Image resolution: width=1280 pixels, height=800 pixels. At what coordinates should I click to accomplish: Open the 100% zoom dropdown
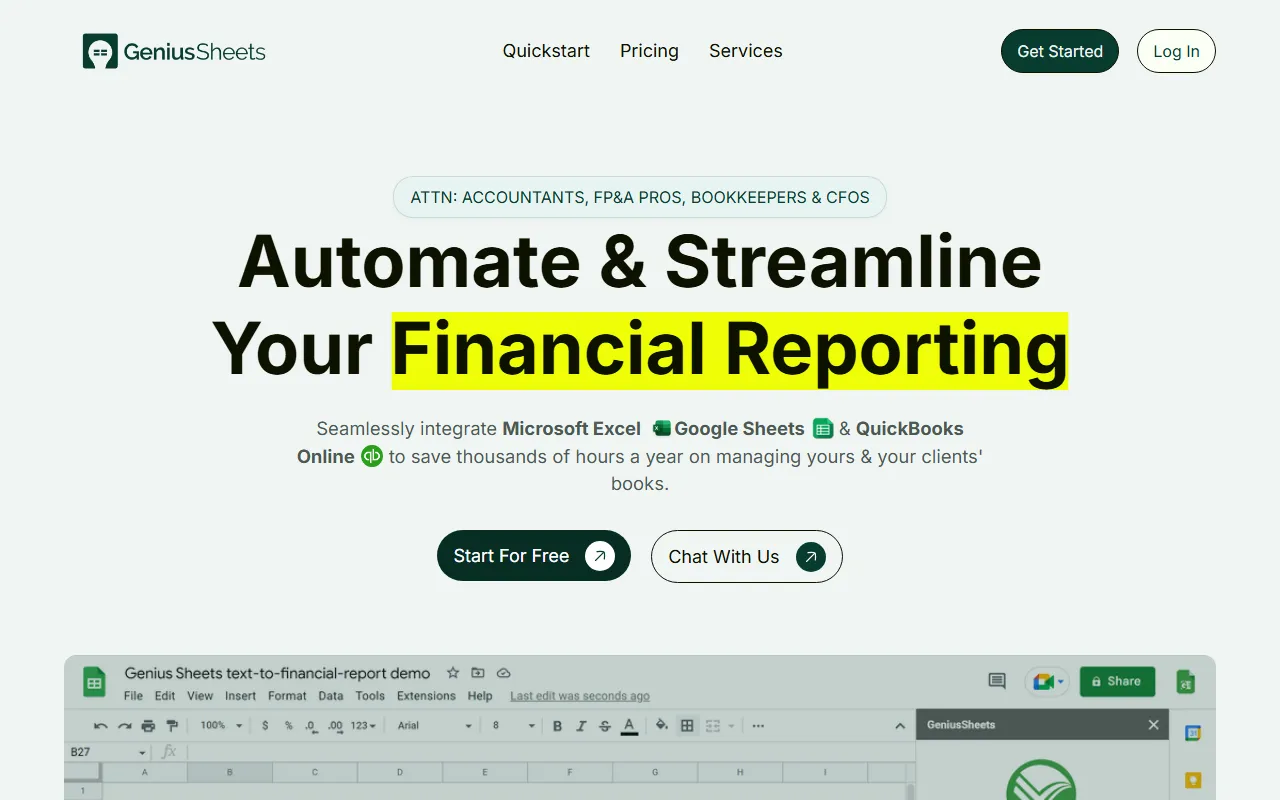(x=221, y=726)
